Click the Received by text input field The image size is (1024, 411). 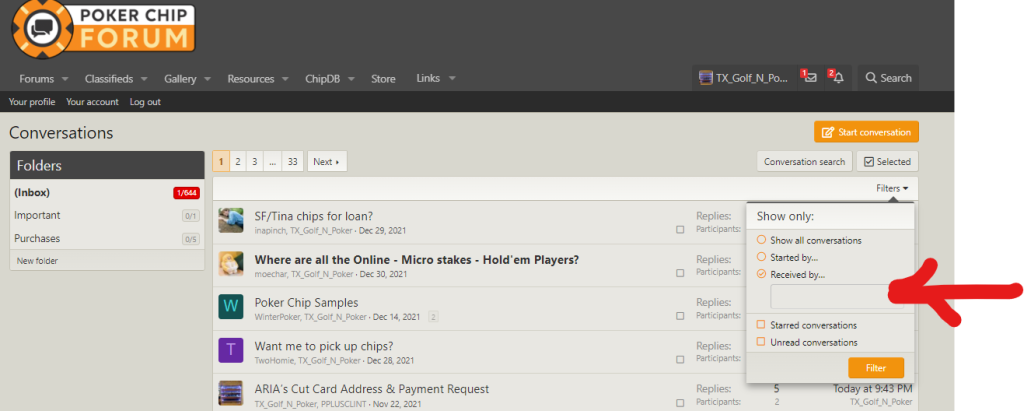[x=828, y=296]
